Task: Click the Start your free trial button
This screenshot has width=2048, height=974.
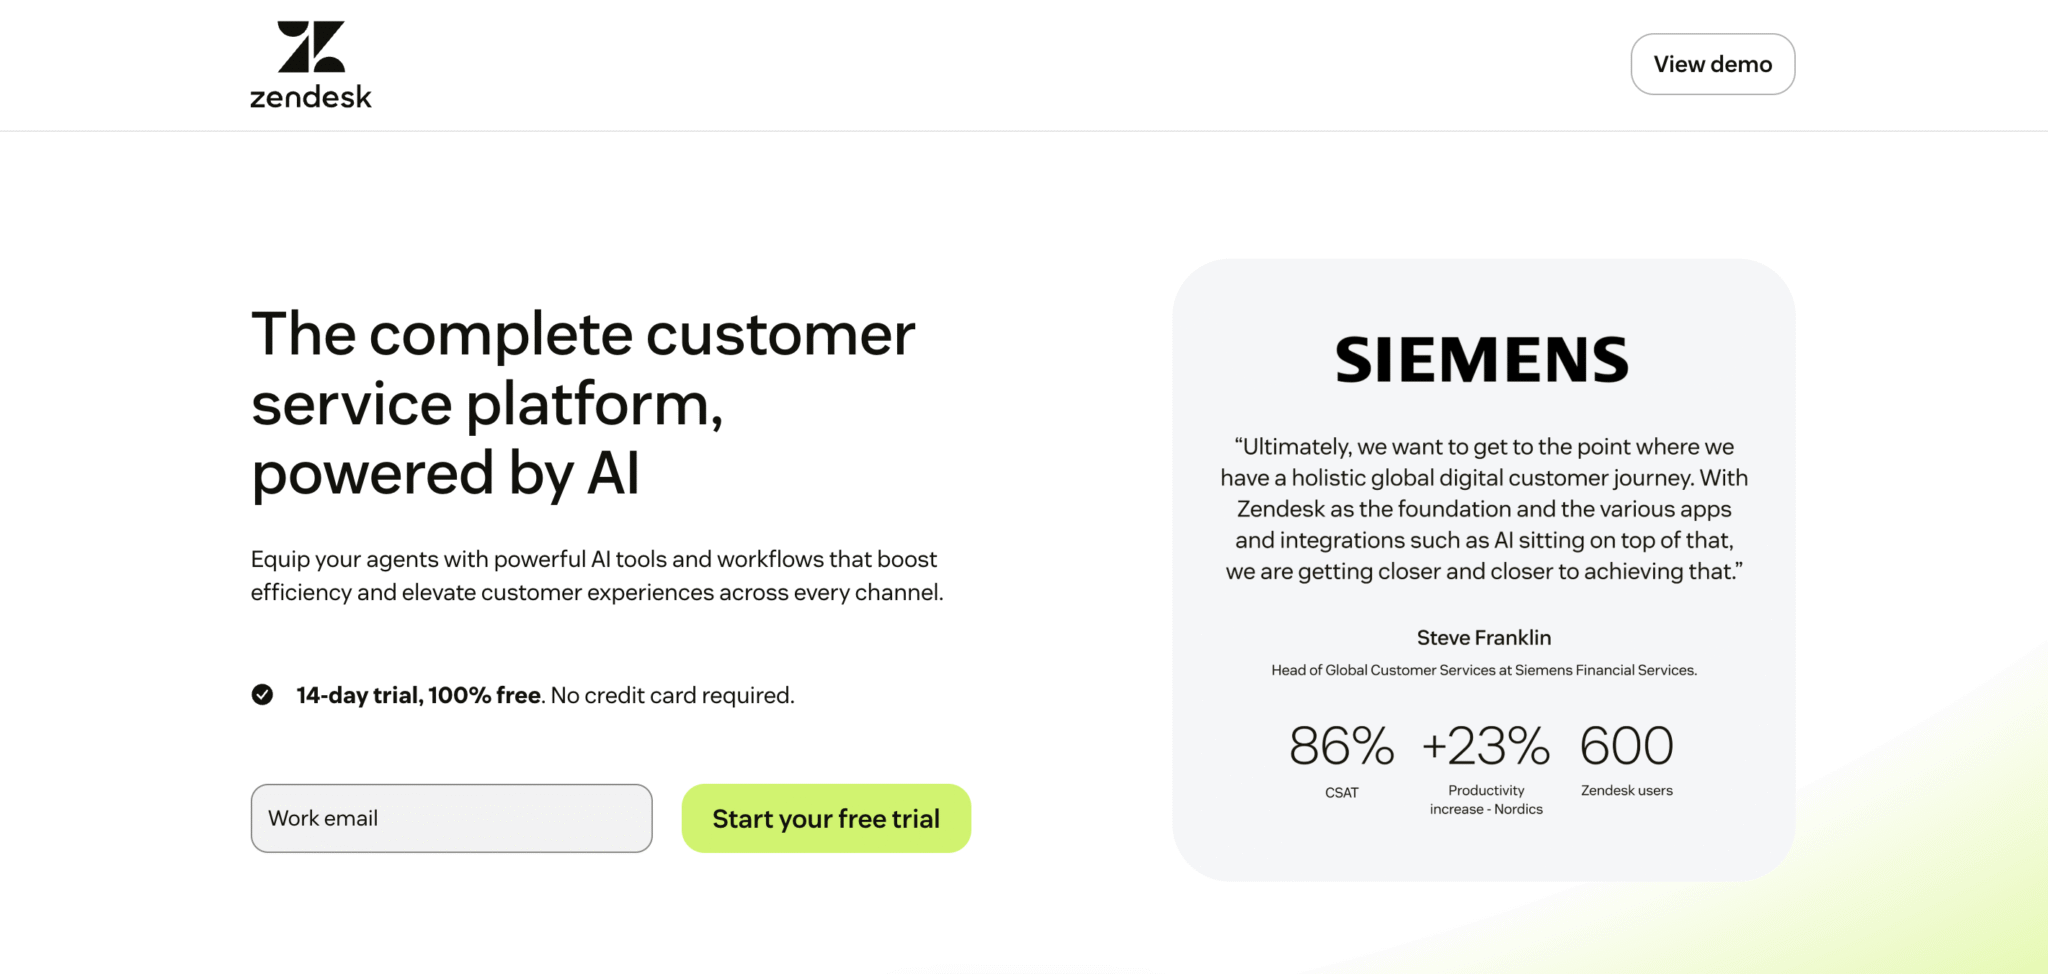Action: pyautogui.click(x=826, y=818)
